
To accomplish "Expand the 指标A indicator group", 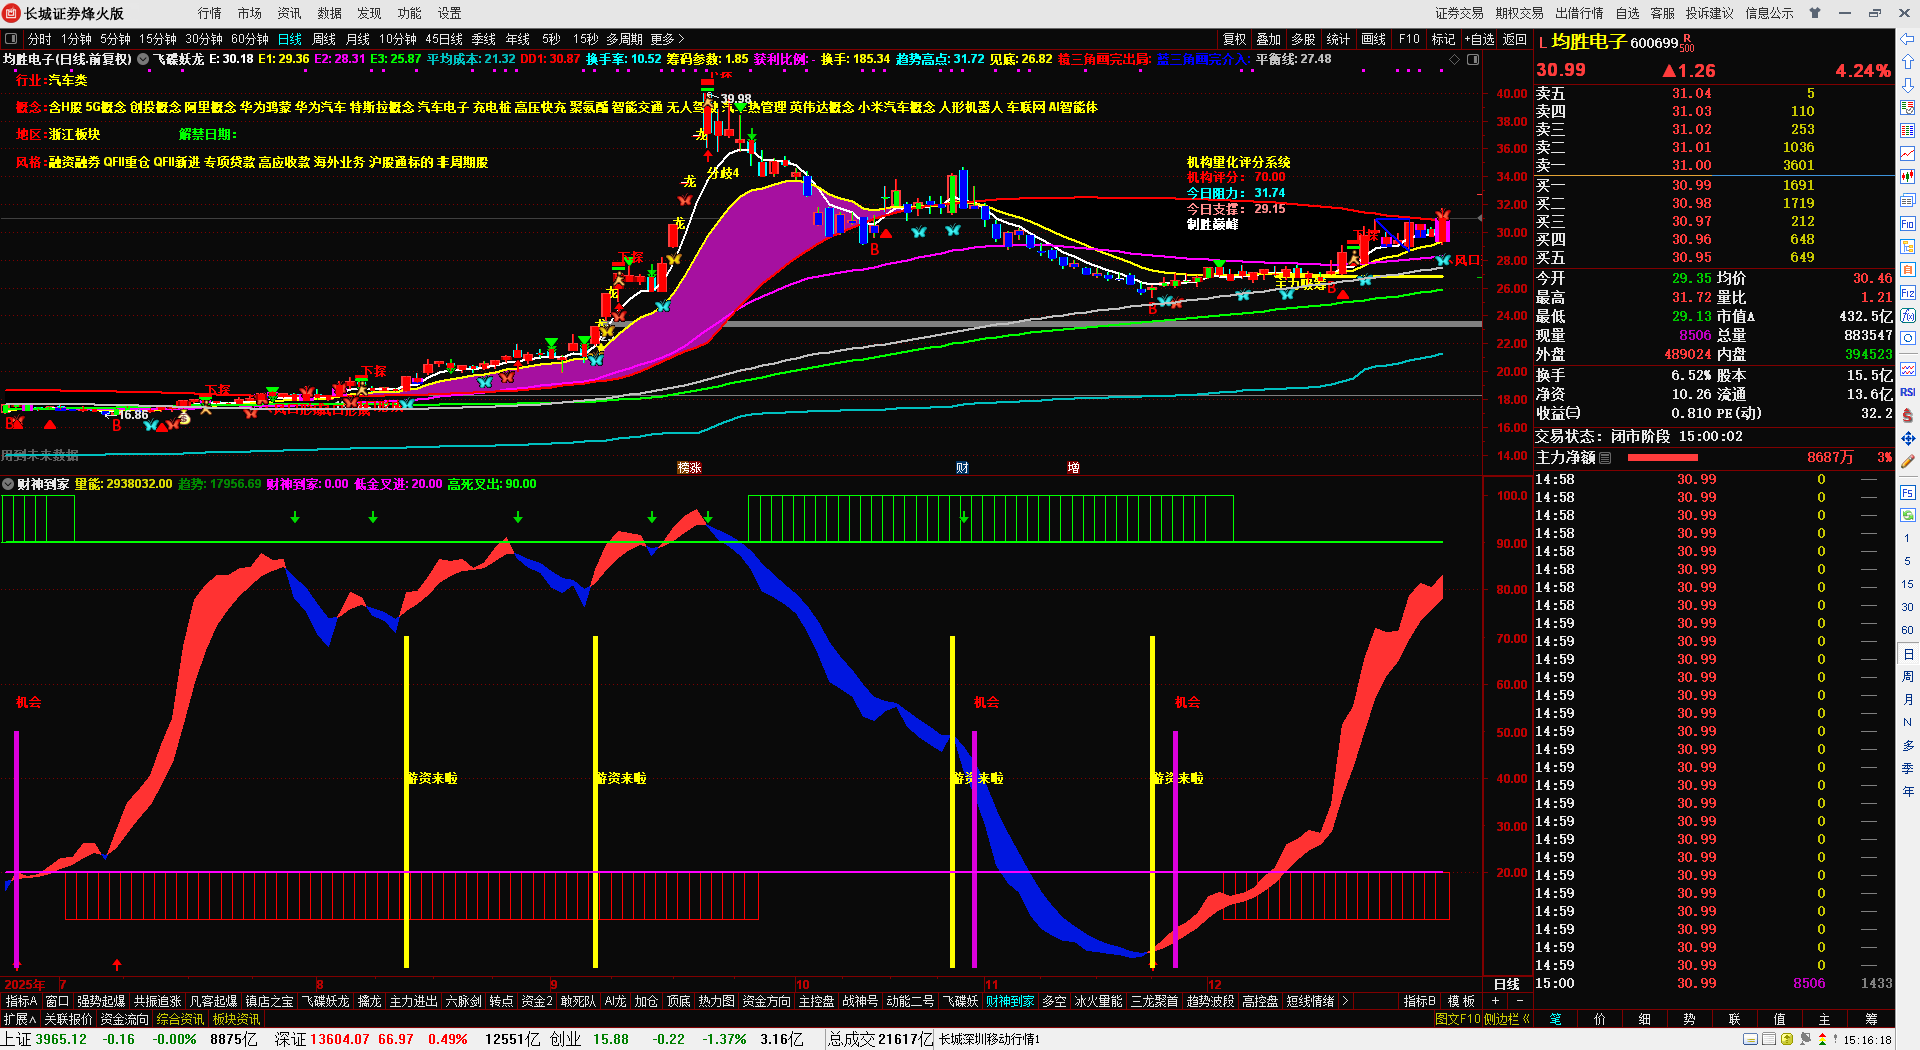I will coord(21,1001).
